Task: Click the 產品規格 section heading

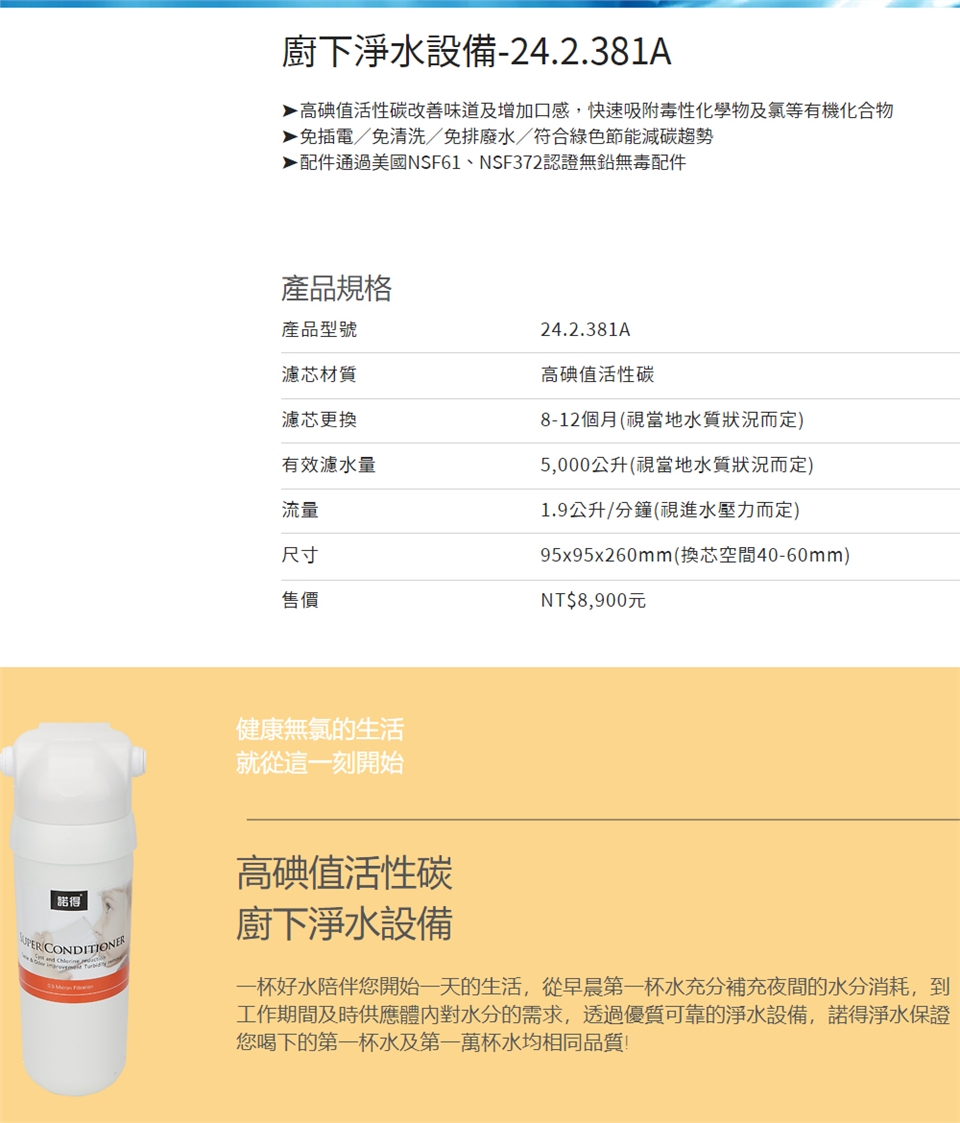Action: [336, 288]
